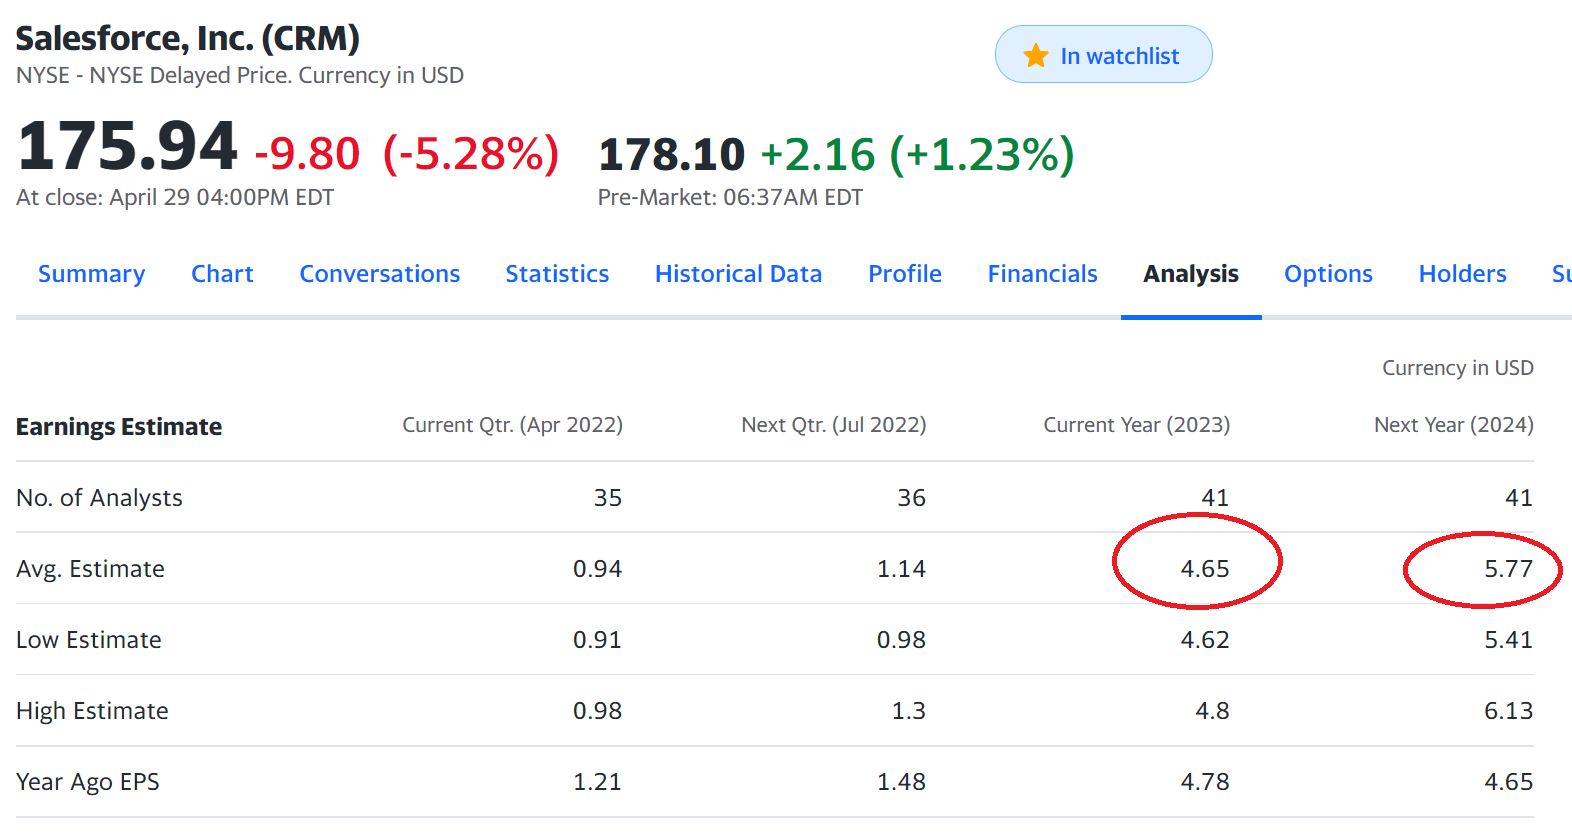Click the Year Ago EPS row label
Image resolution: width=1572 pixels, height=833 pixels.
tap(87, 782)
